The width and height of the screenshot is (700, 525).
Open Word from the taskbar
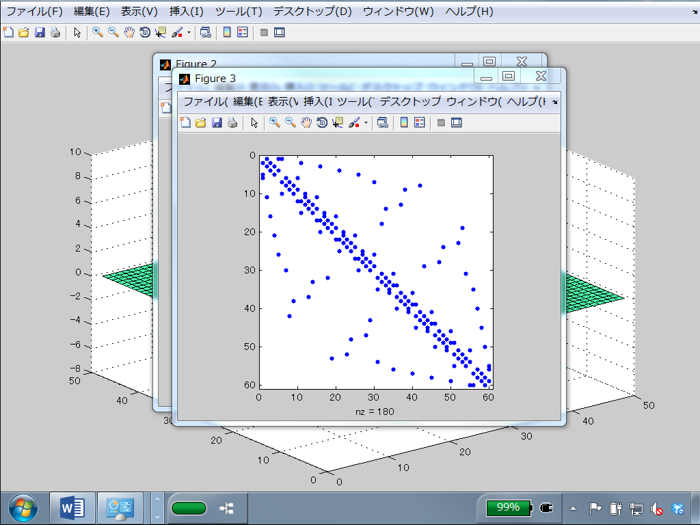73,508
